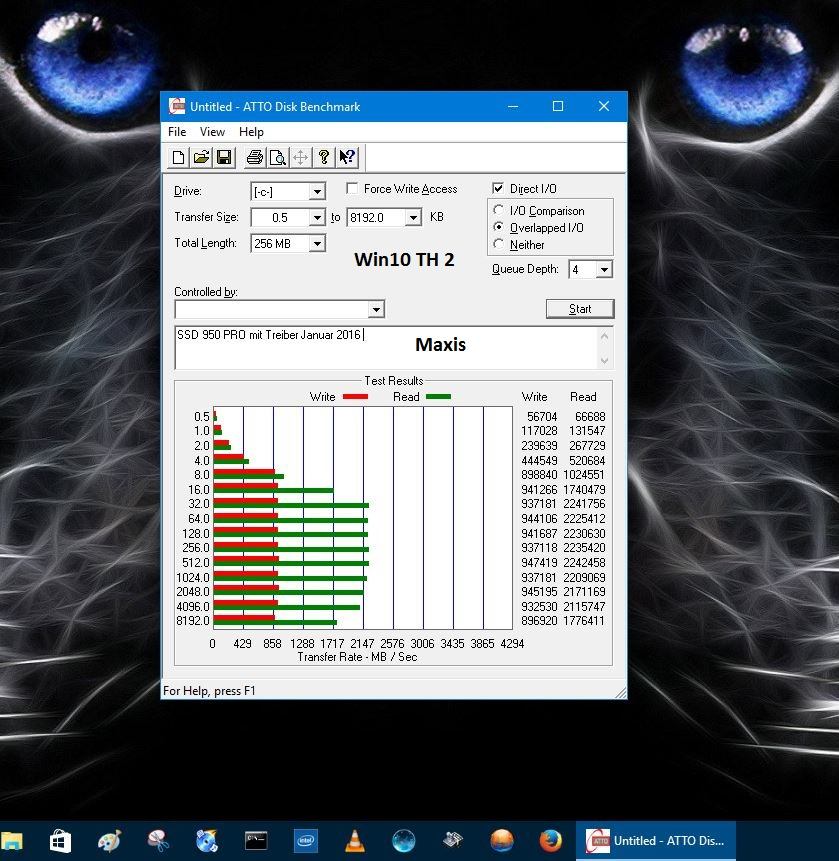
Task: Enable the Force Write Access checkbox
Action: [x=352, y=189]
